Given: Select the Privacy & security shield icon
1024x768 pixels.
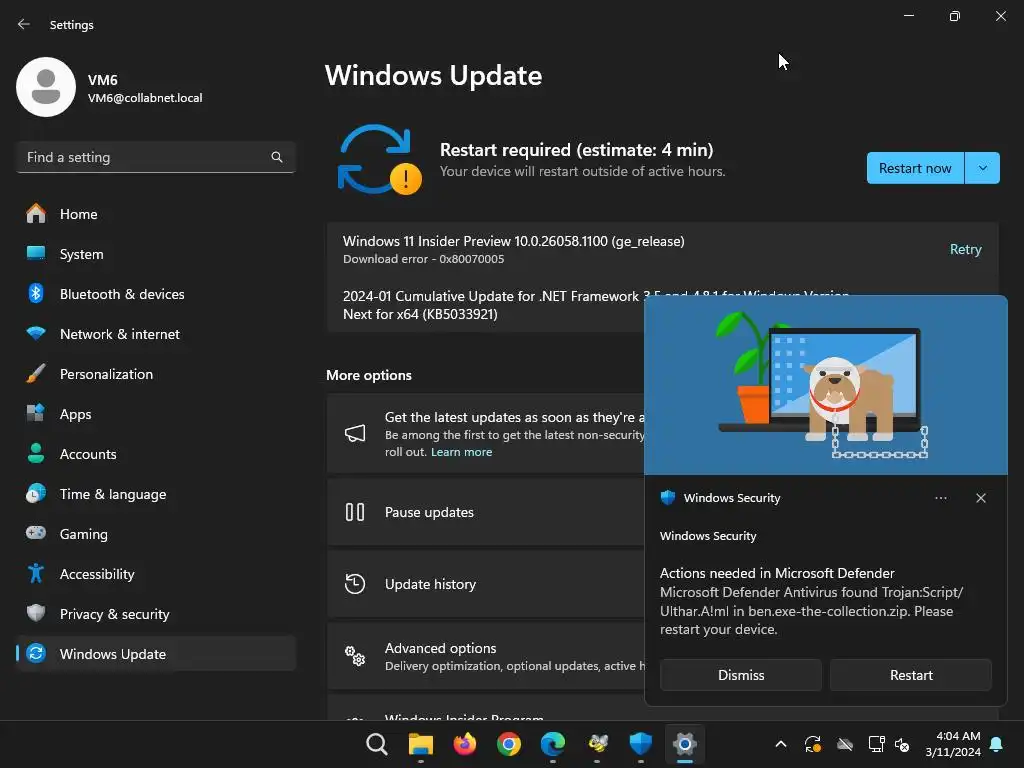Looking at the screenshot, I should pyautogui.click(x=36, y=613).
